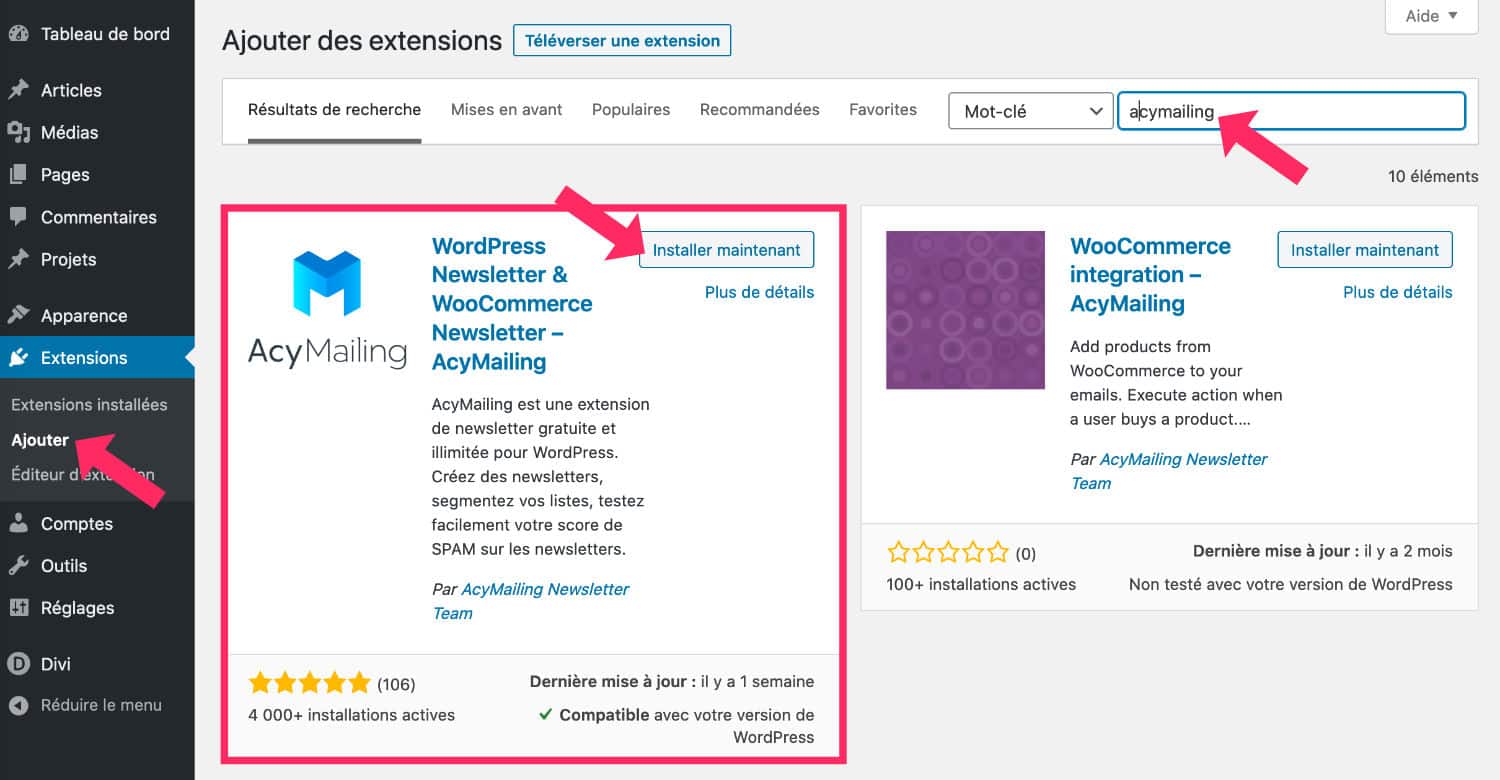Click the Tableau de bord dashboard icon
Image resolution: width=1500 pixels, height=780 pixels.
pyautogui.click(x=18, y=33)
